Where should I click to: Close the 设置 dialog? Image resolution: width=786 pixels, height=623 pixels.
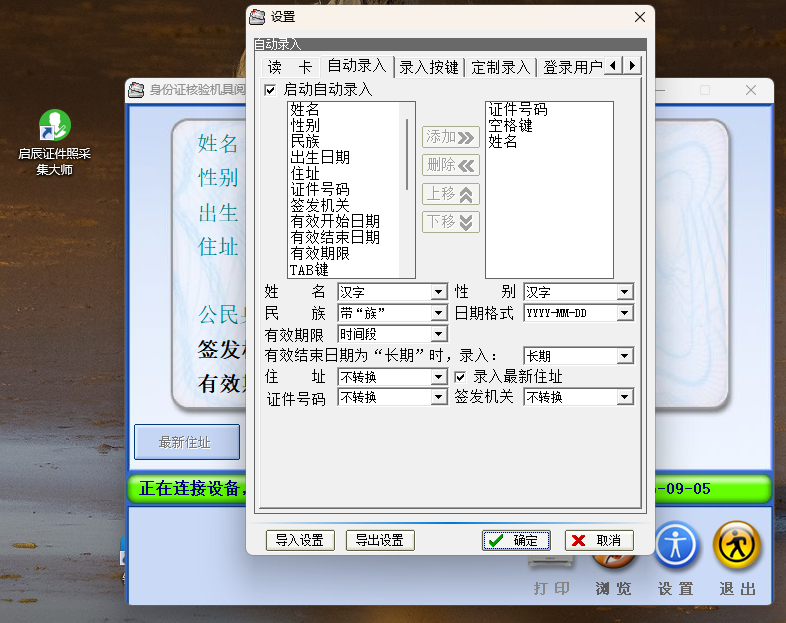640,17
